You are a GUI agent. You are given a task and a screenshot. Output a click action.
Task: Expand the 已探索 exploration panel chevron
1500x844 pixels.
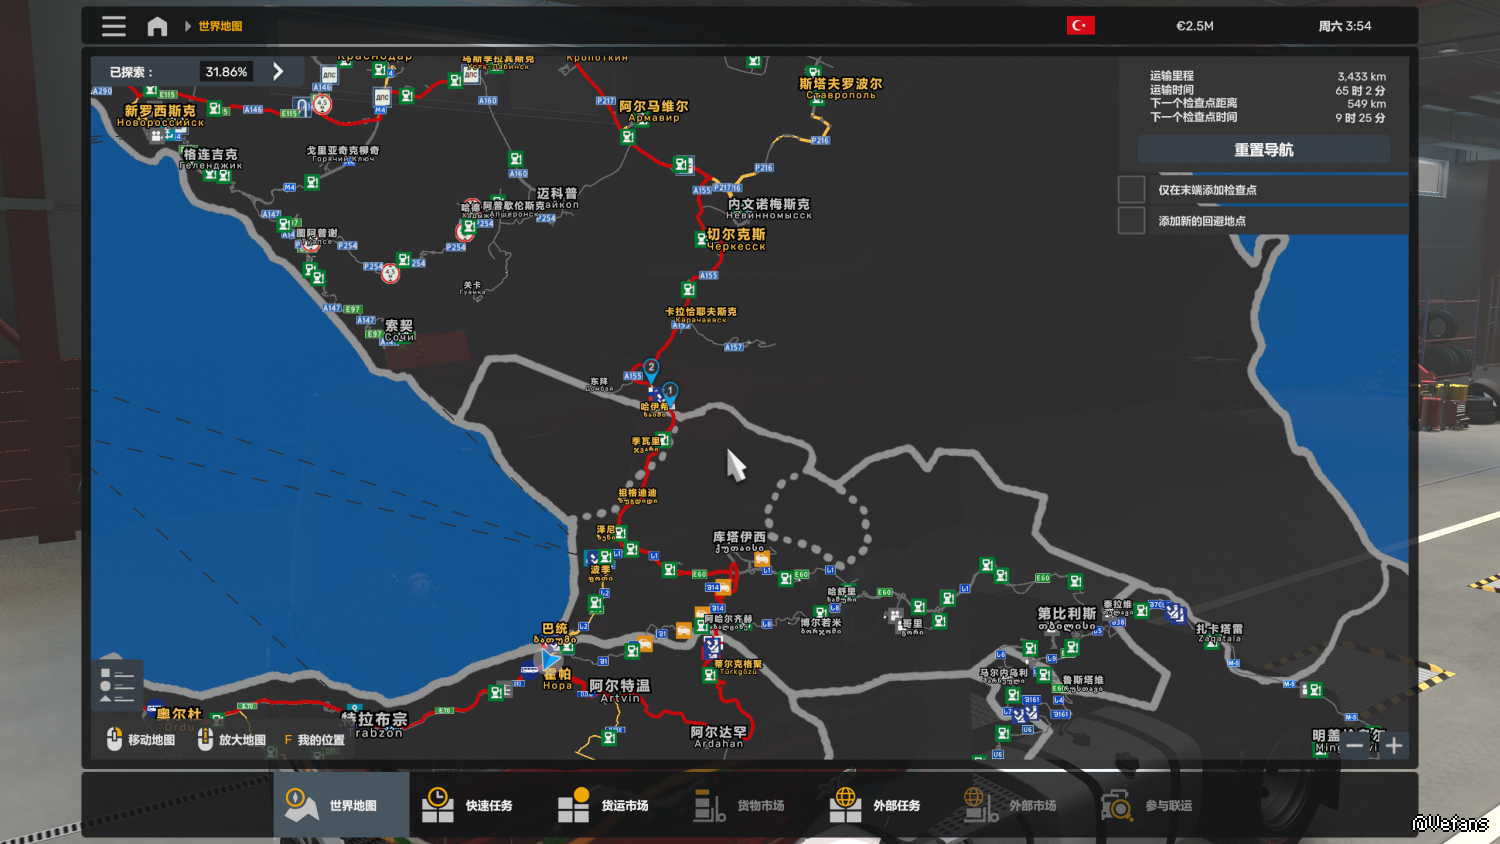[x=278, y=72]
